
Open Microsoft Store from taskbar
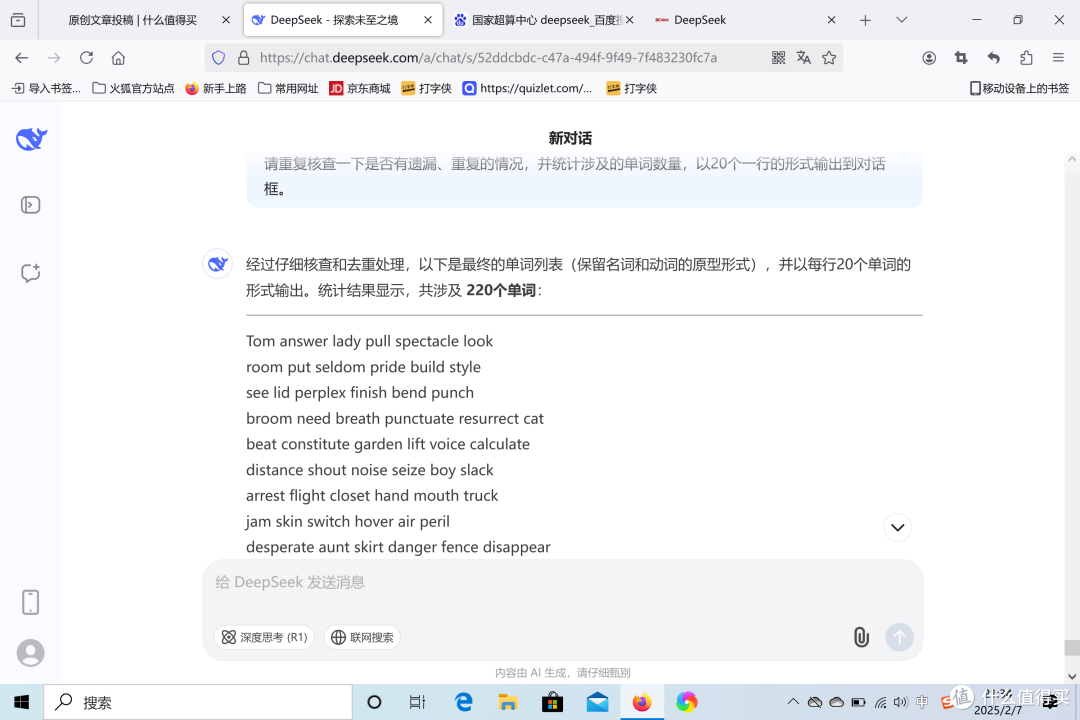click(552, 702)
